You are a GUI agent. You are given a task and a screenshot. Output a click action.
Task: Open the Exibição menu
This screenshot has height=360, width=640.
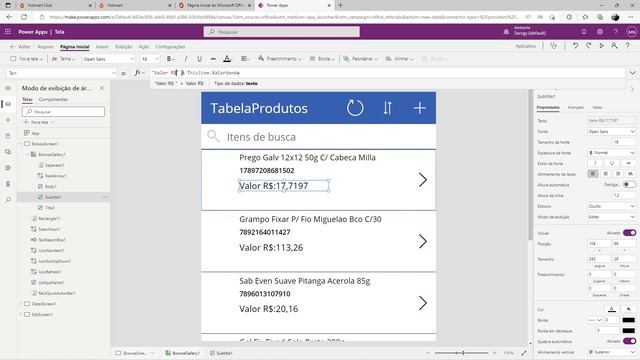point(123,47)
